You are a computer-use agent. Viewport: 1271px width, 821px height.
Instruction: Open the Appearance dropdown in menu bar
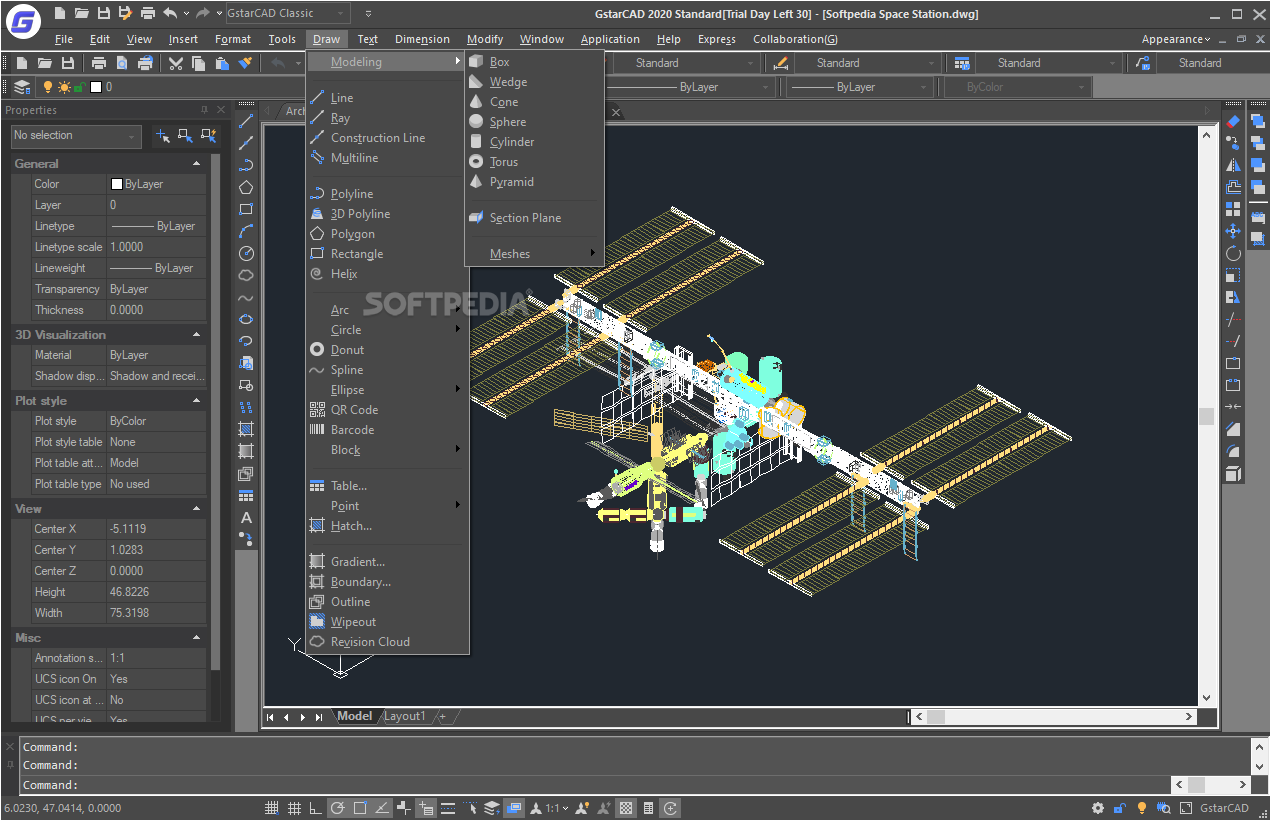1176,39
